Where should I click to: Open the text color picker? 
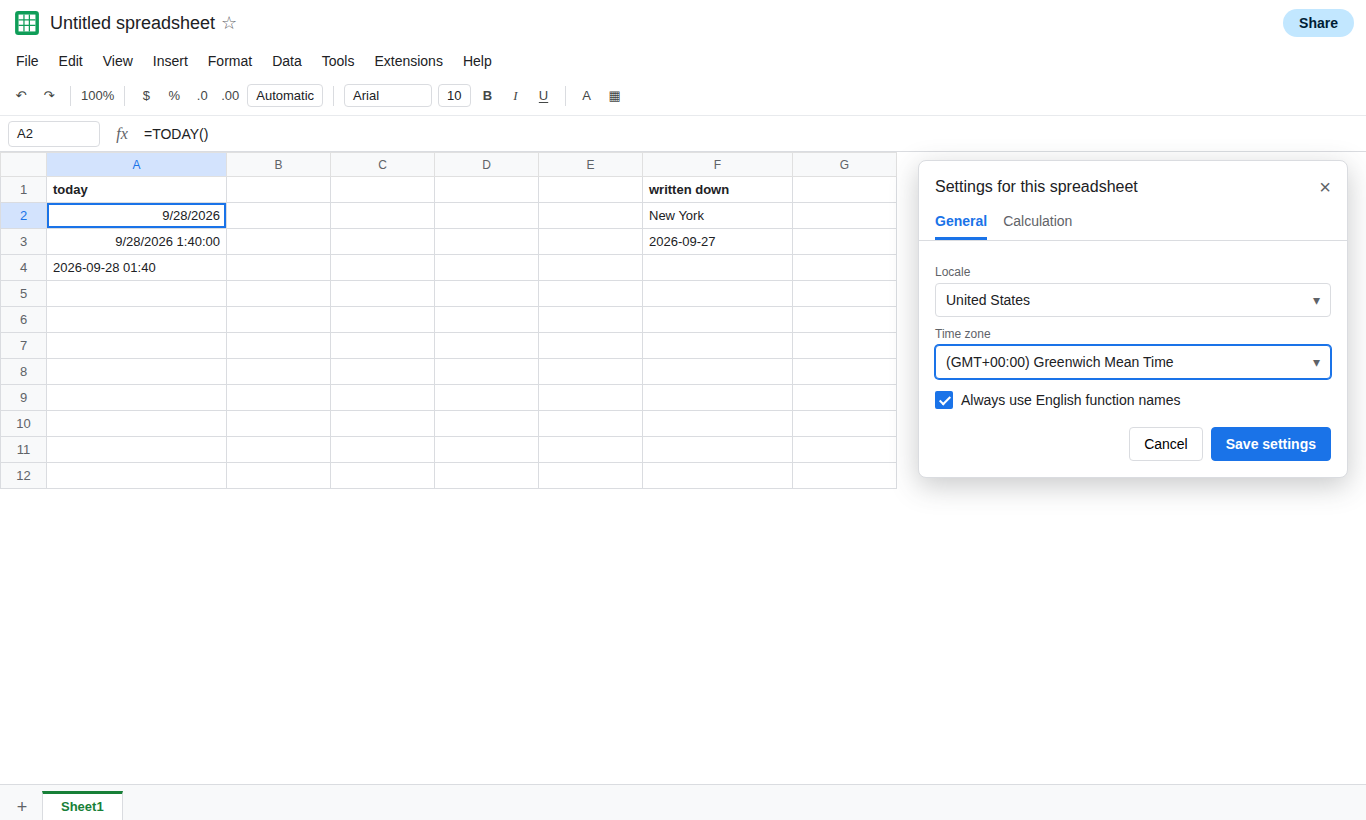point(587,96)
